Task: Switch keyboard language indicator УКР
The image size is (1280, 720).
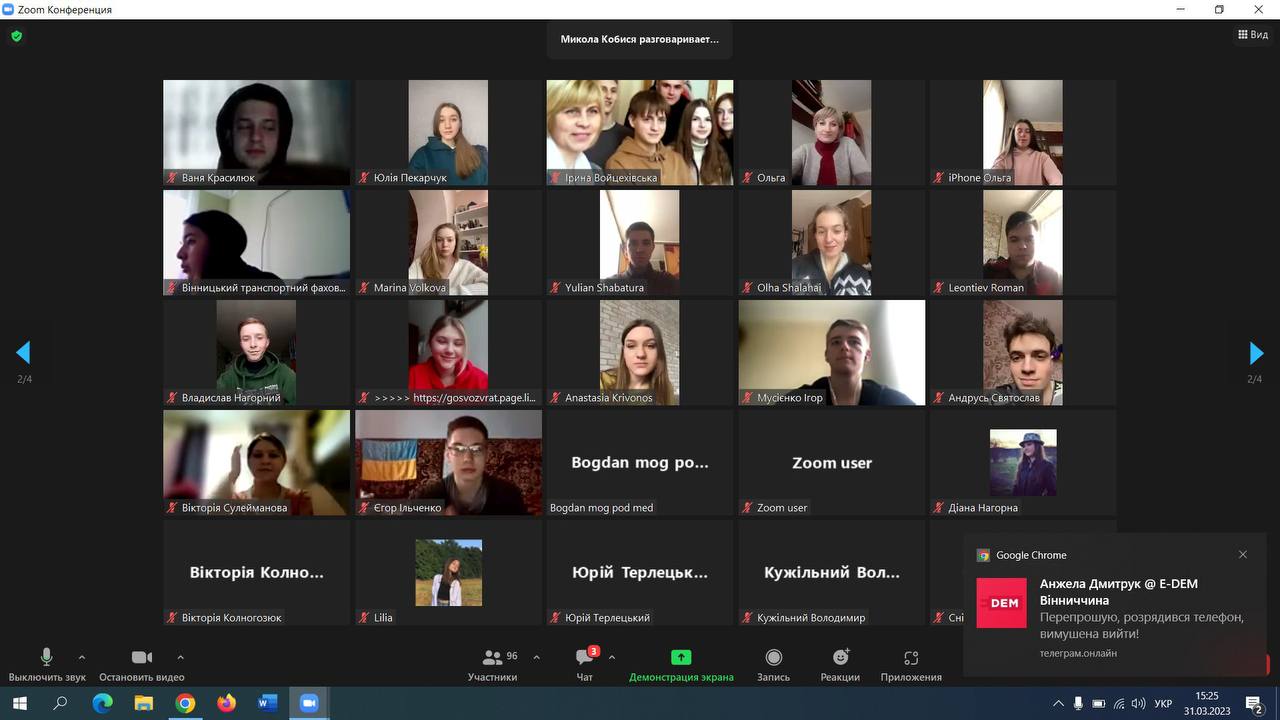Action: pos(1163,704)
